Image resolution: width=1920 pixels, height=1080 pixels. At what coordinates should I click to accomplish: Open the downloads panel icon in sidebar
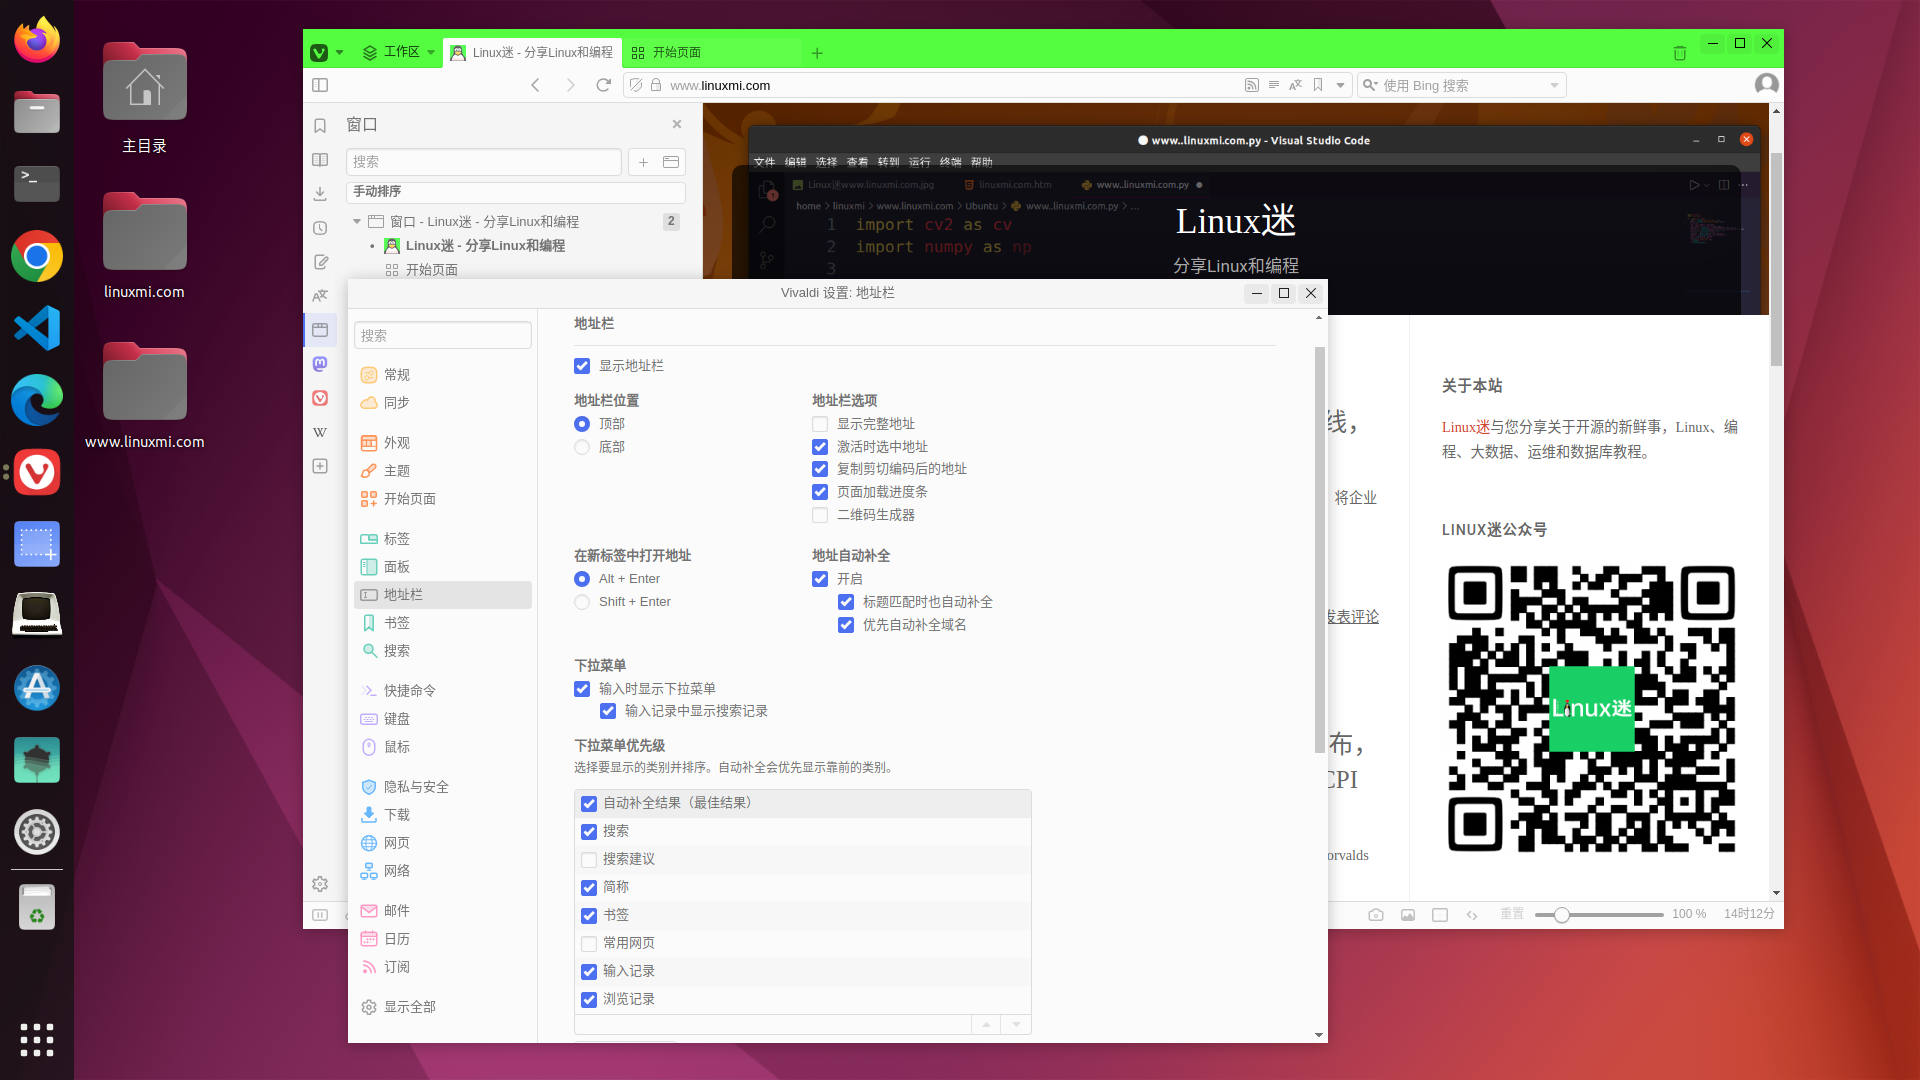[x=320, y=194]
